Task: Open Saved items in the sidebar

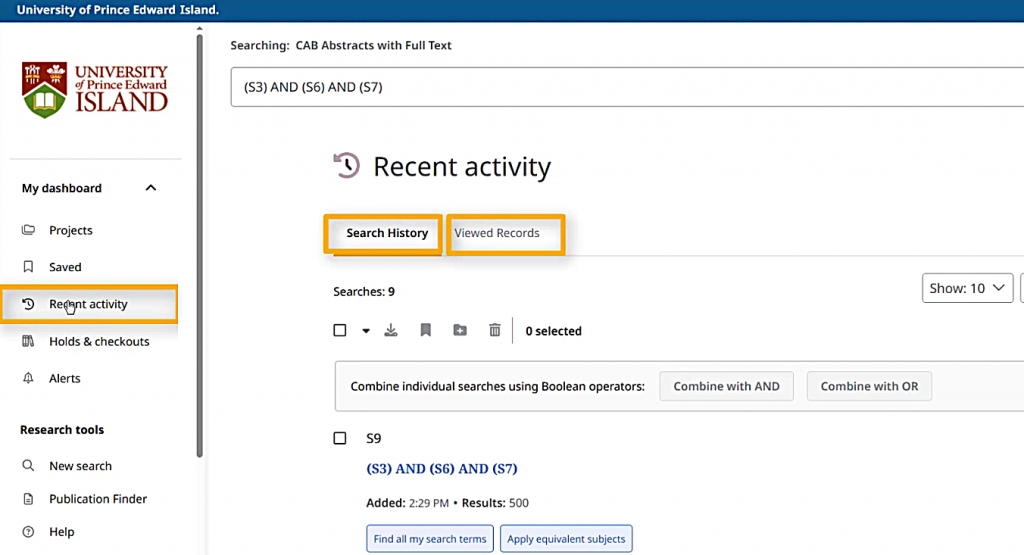Action: coord(65,267)
